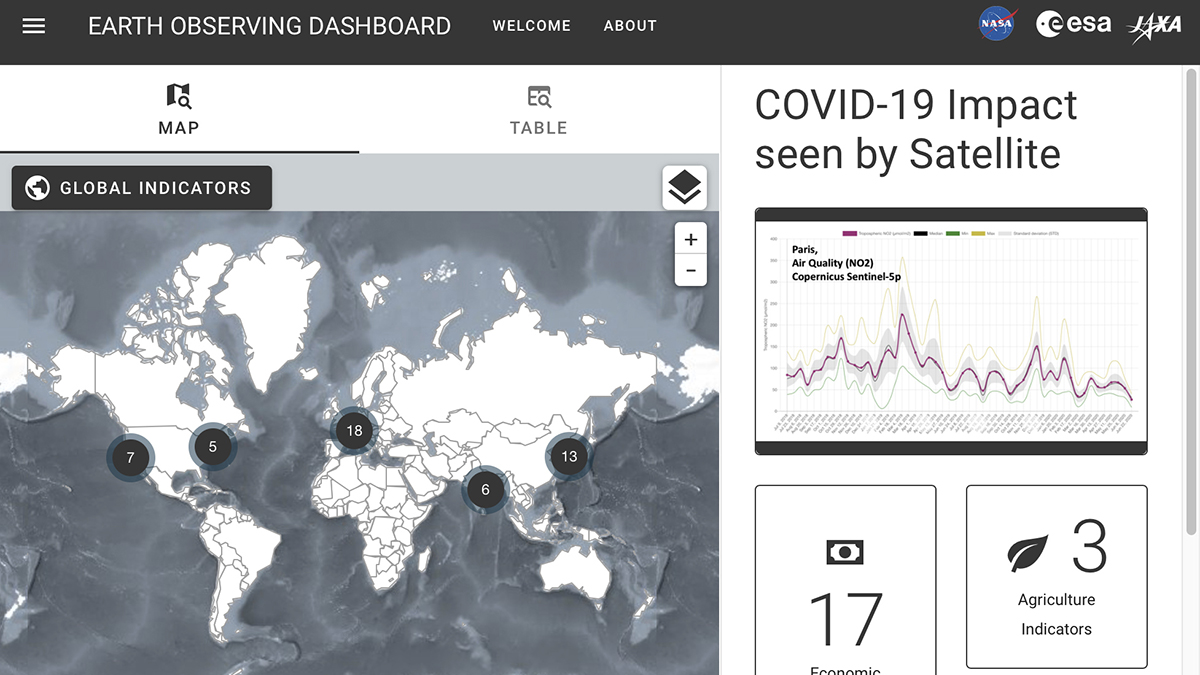Click the banknote icon on Economic card
The height and width of the screenshot is (675, 1200).
pyautogui.click(x=845, y=551)
